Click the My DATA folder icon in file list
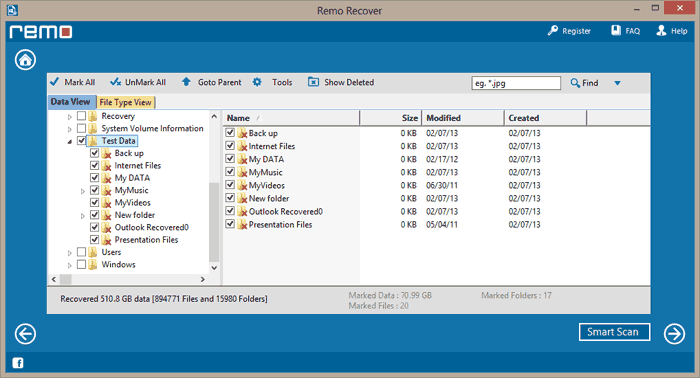The height and width of the screenshot is (378, 700). pyautogui.click(x=242, y=159)
